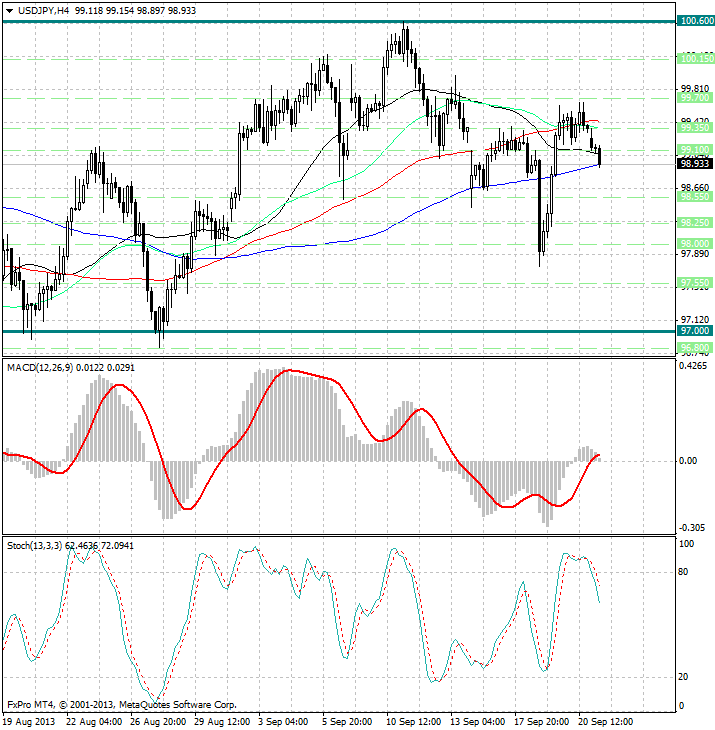Click the 99.700 green level label
This screenshot has height=730, width=715.
(695, 98)
